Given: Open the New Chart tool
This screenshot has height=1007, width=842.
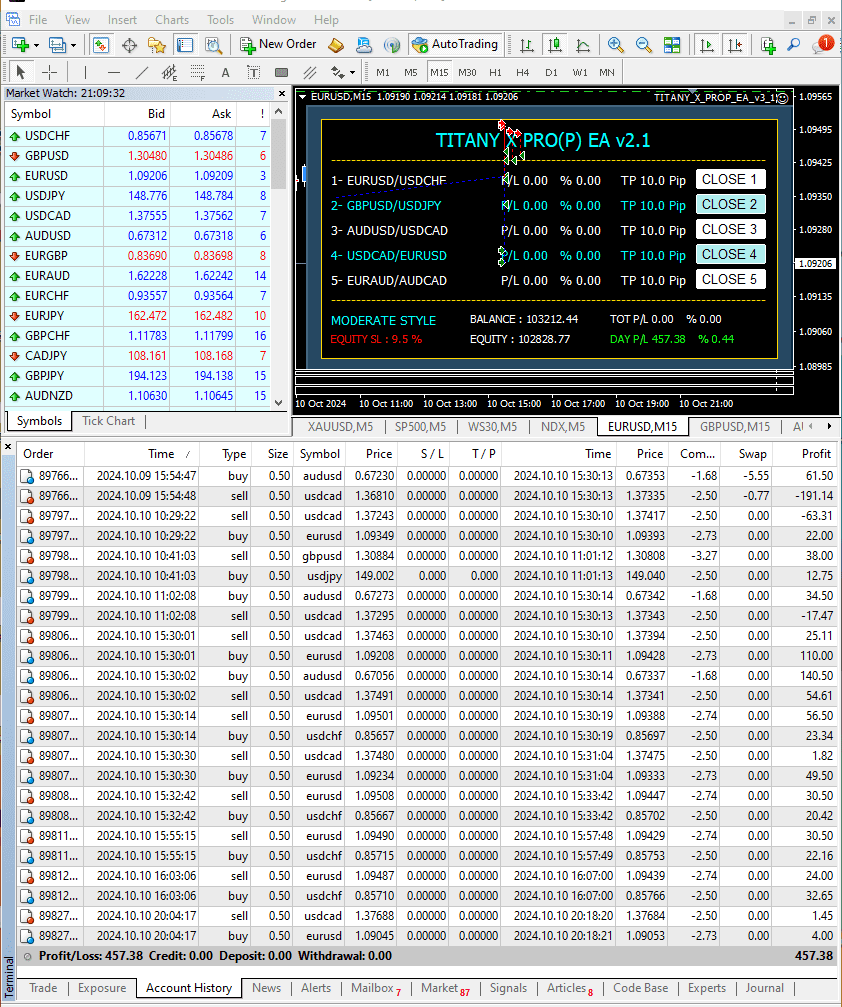Looking at the screenshot, I should pos(20,45).
